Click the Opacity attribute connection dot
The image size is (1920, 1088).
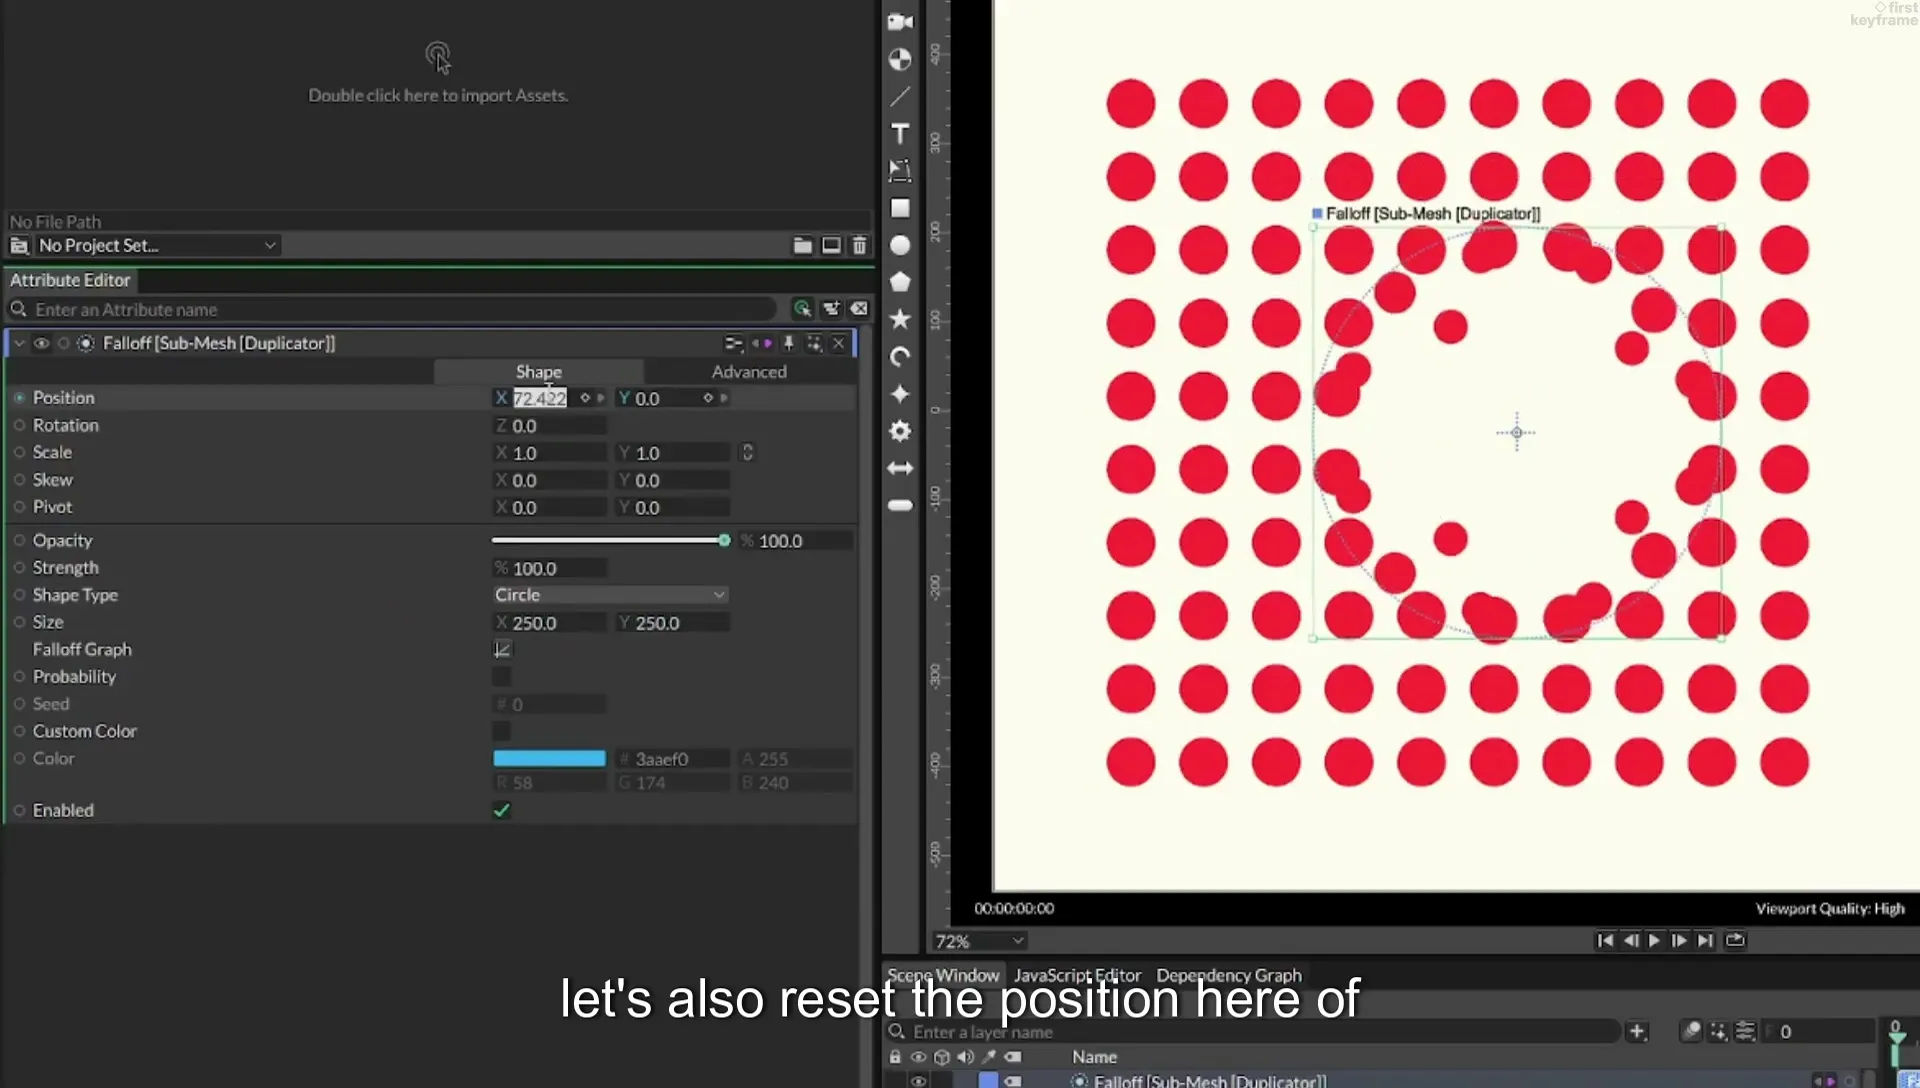click(19, 540)
